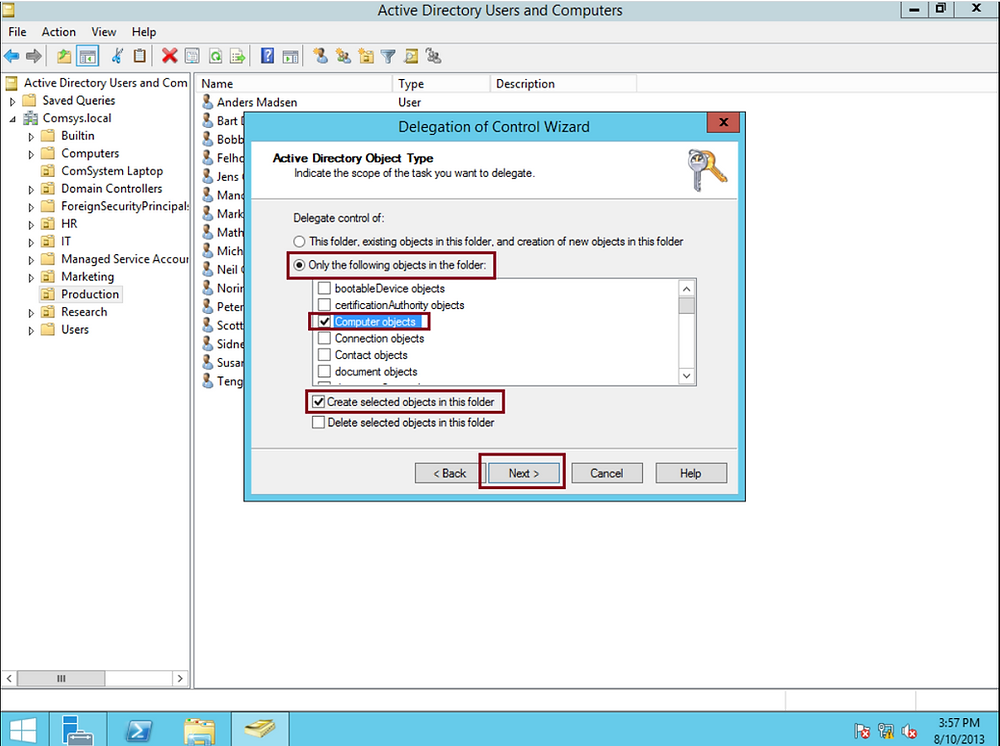Click the Find objects toolbar icon

click(x=411, y=57)
